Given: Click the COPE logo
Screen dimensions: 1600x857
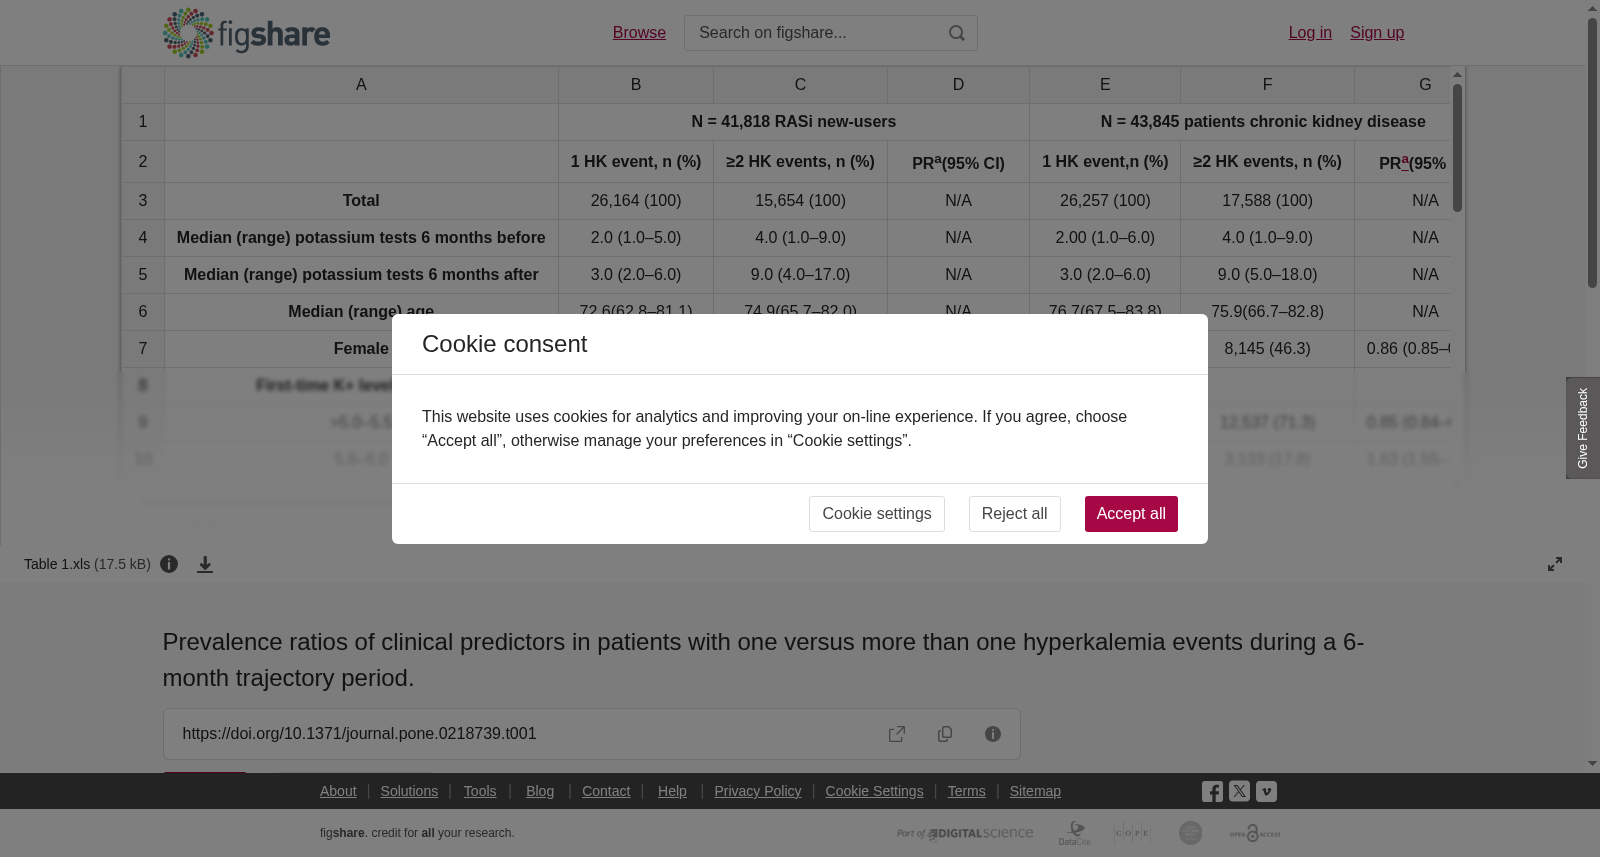Looking at the screenshot, I should tap(1132, 833).
